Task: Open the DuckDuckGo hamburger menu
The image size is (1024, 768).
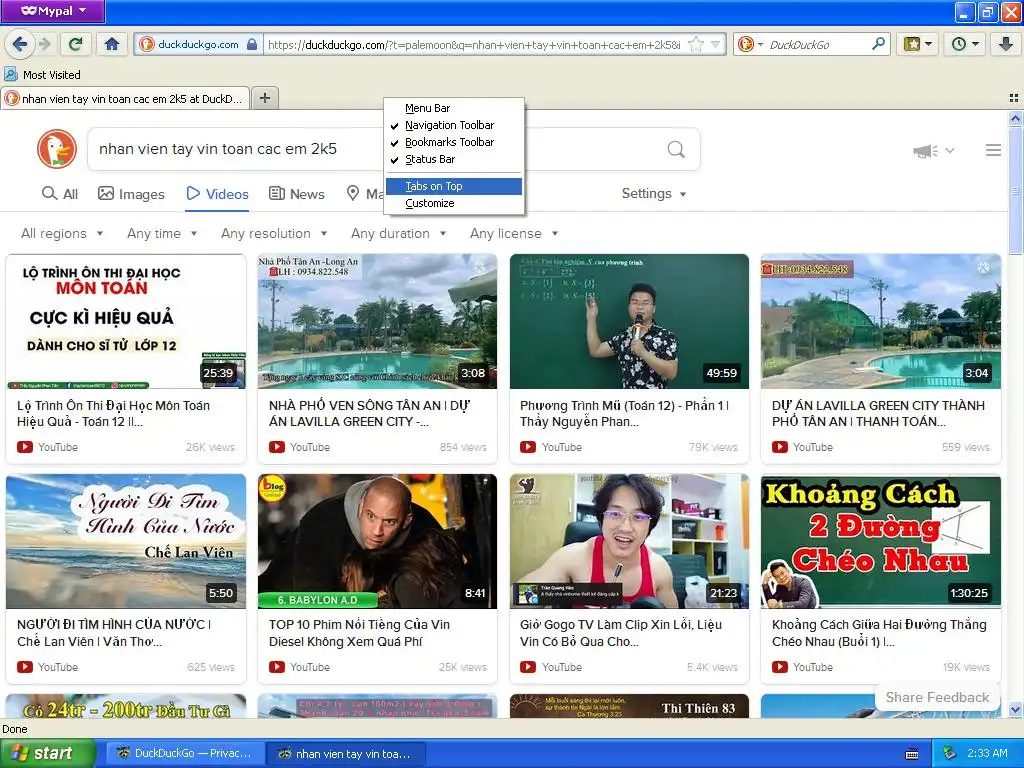Action: pyautogui.click(x=993, y=150)
